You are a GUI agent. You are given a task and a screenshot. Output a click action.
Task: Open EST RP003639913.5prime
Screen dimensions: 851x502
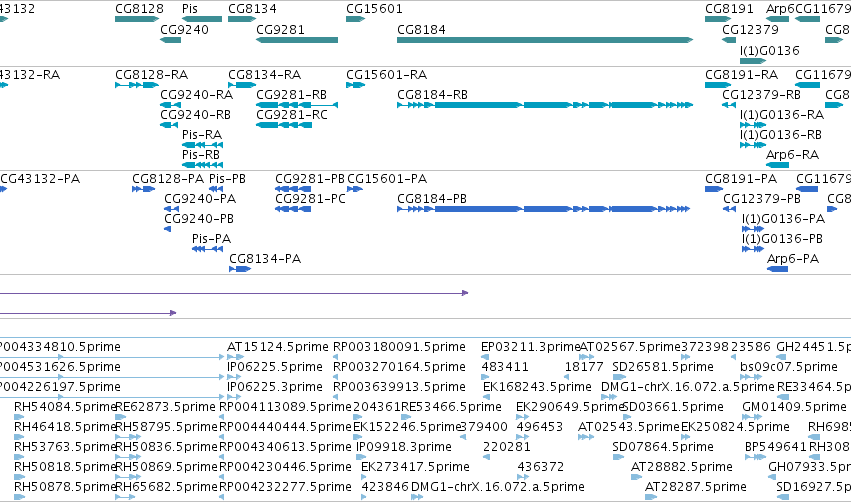click(399, 387)
